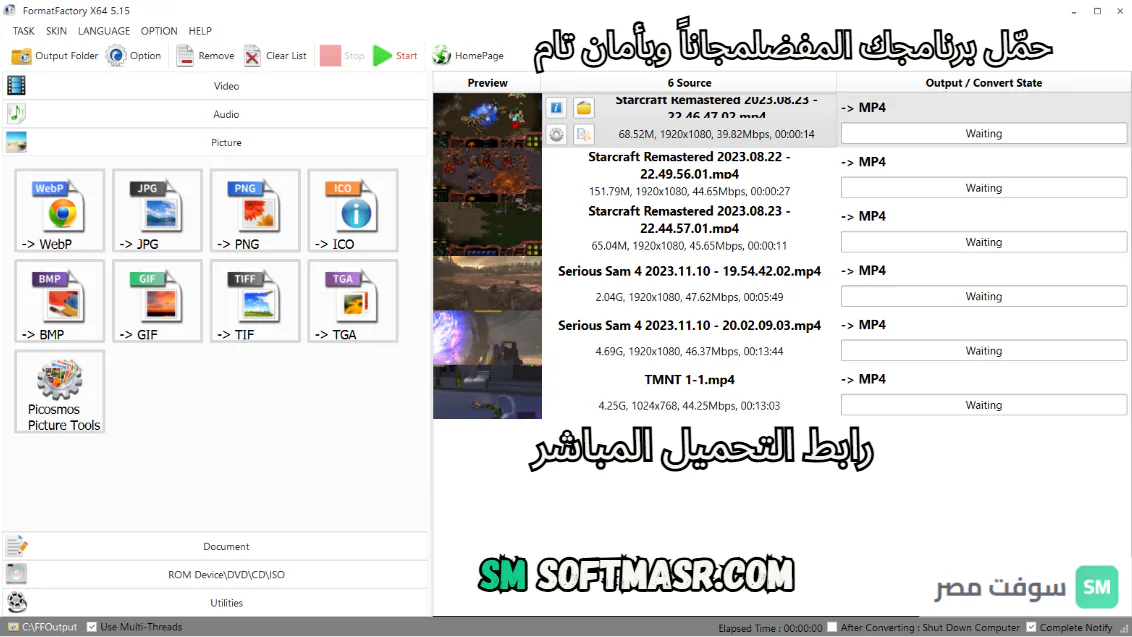Screen dimensions: 1132x637
Task: Start the conversion with green arrow
Action: (x=395, y=56)
